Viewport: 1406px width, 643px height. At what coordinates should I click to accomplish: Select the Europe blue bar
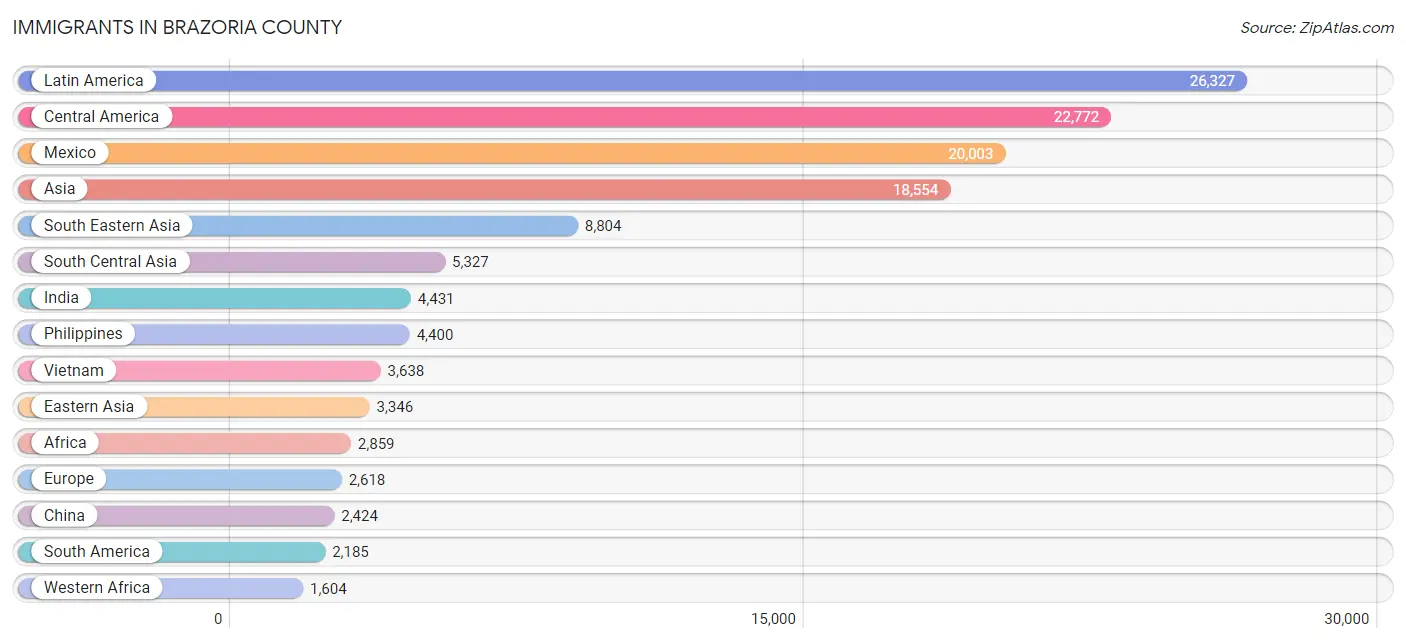pos(180,479)
